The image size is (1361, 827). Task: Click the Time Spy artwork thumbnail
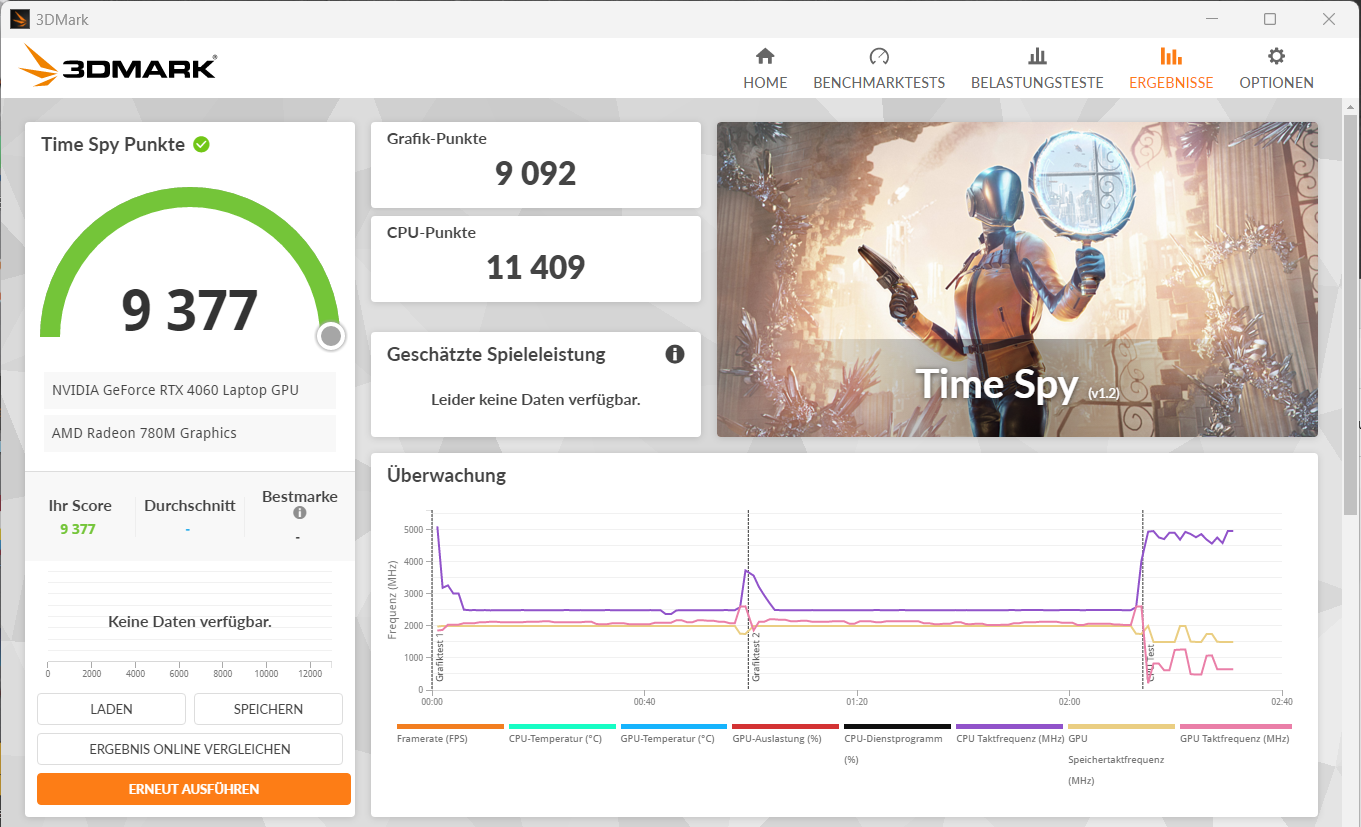1017,280
